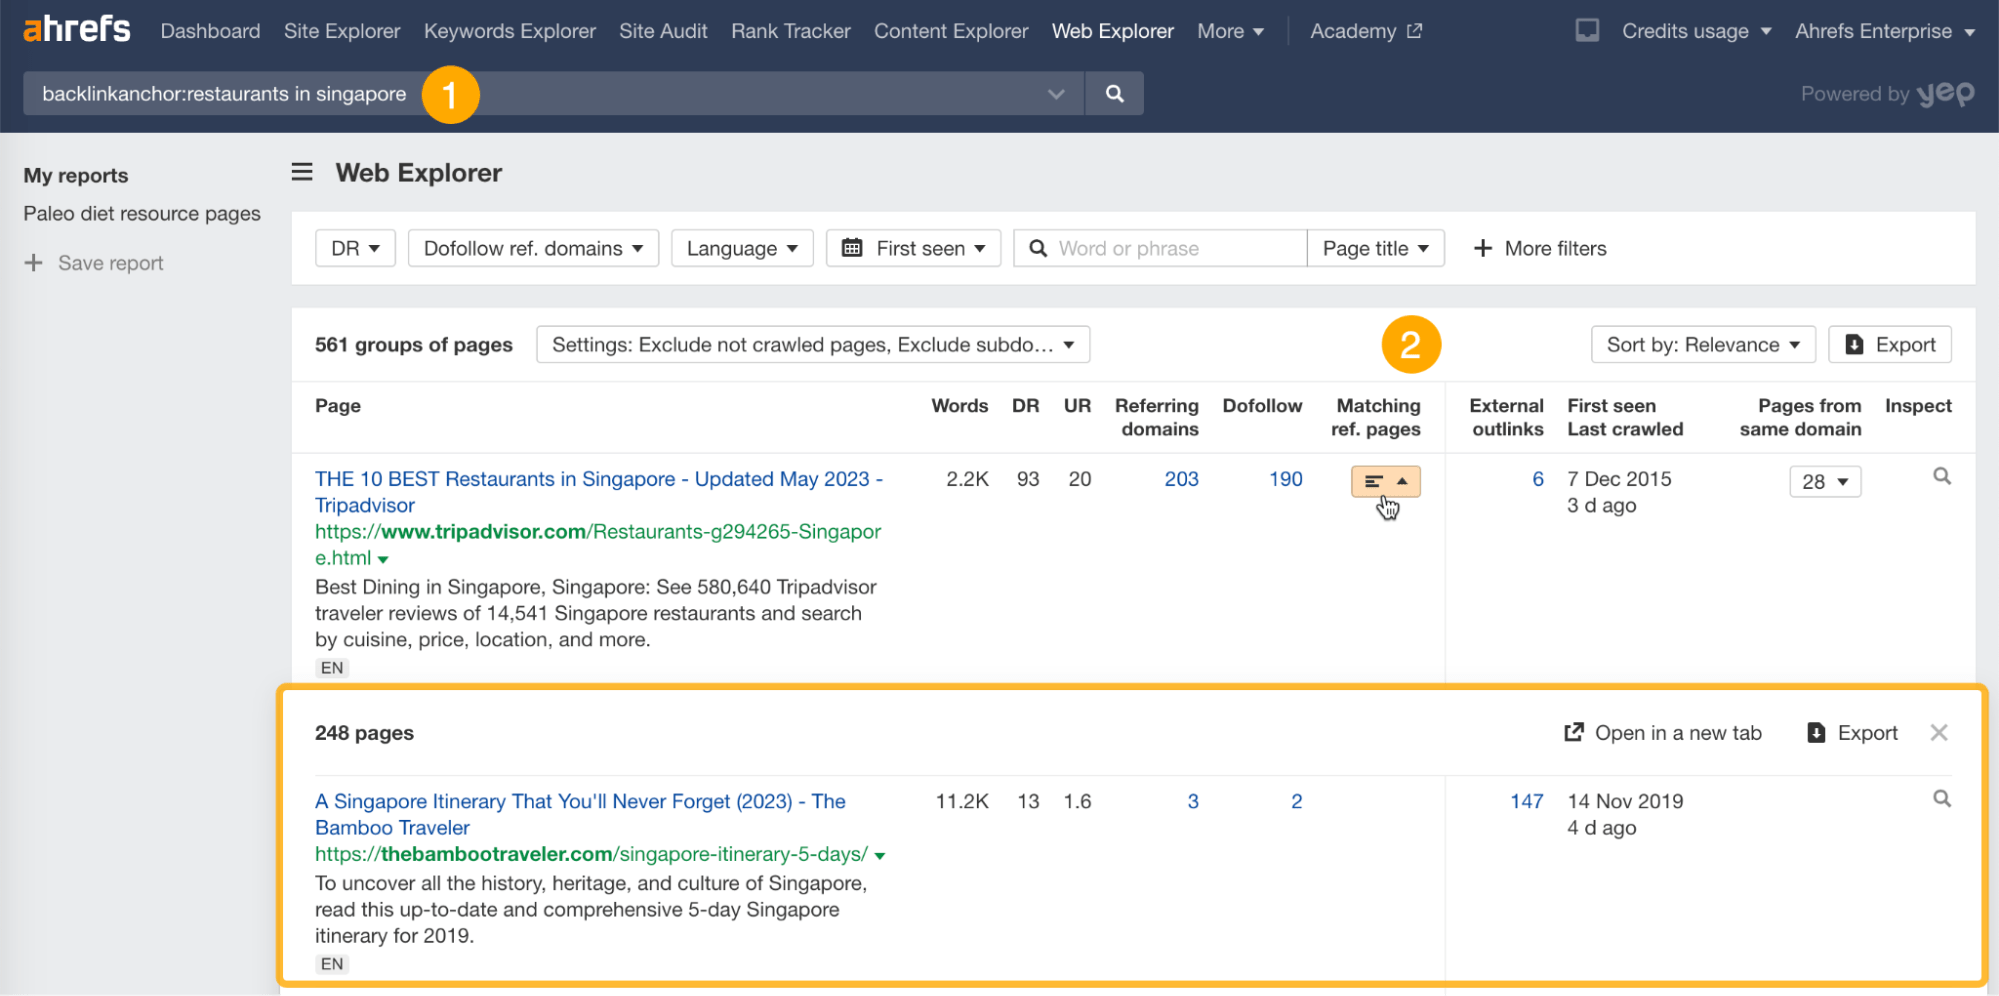The height and width of the screenshot is (996, 1999).
Task: Click external outlinks value 147
Action: click(1527, 801)
